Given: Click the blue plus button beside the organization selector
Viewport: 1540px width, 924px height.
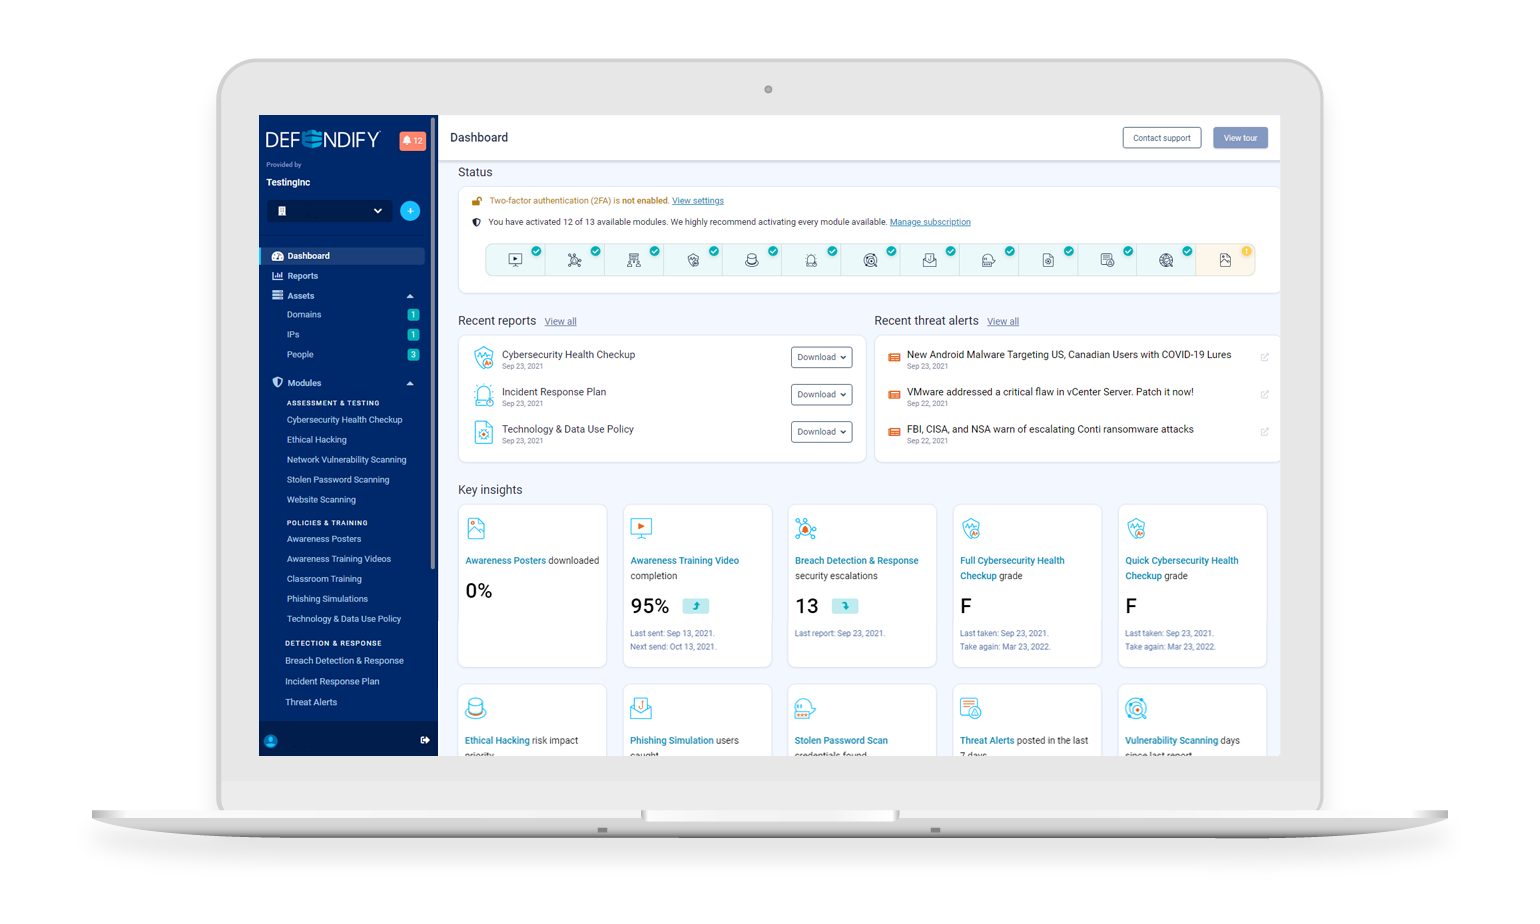Looking at the screenshot, I should click(x=410, y=211).
